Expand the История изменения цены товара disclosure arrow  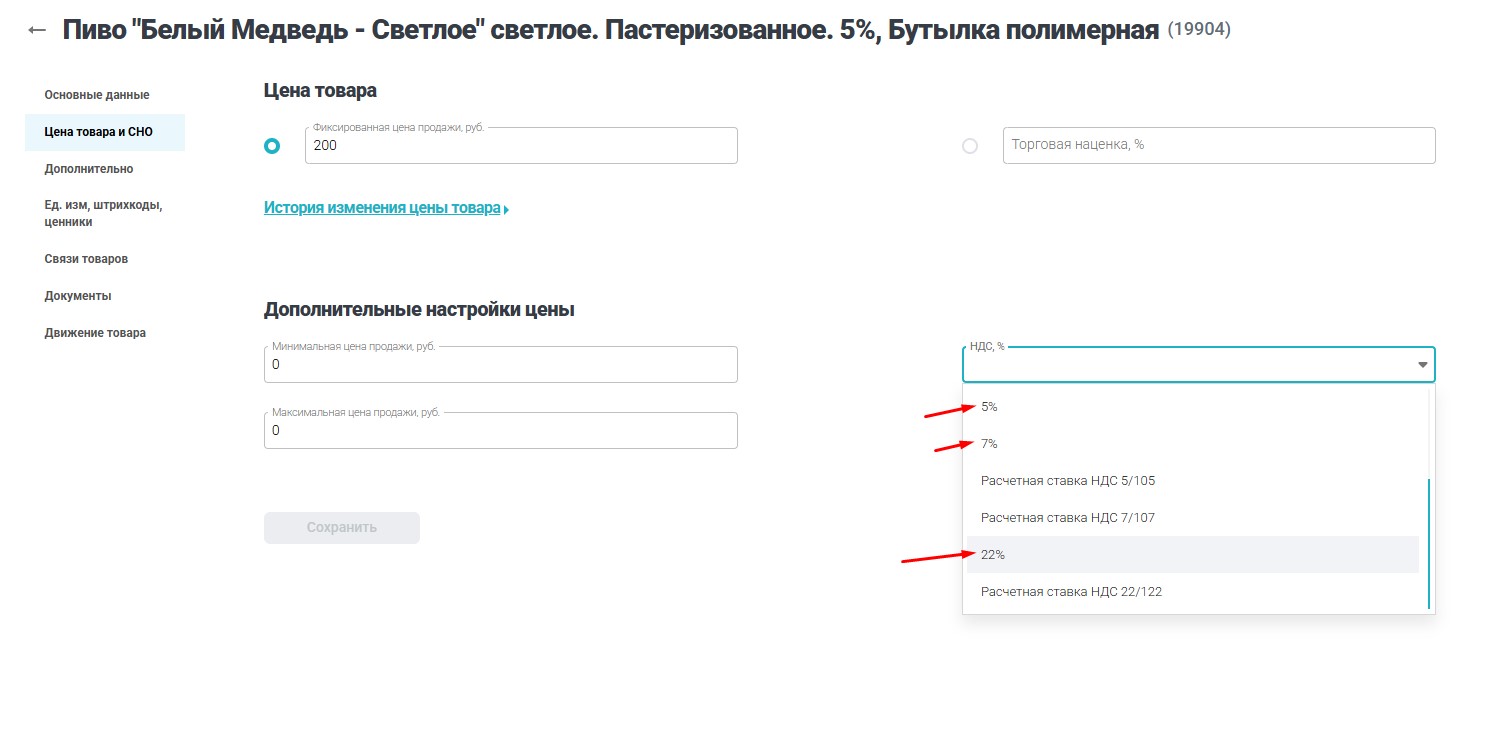[x=506, y=208]
